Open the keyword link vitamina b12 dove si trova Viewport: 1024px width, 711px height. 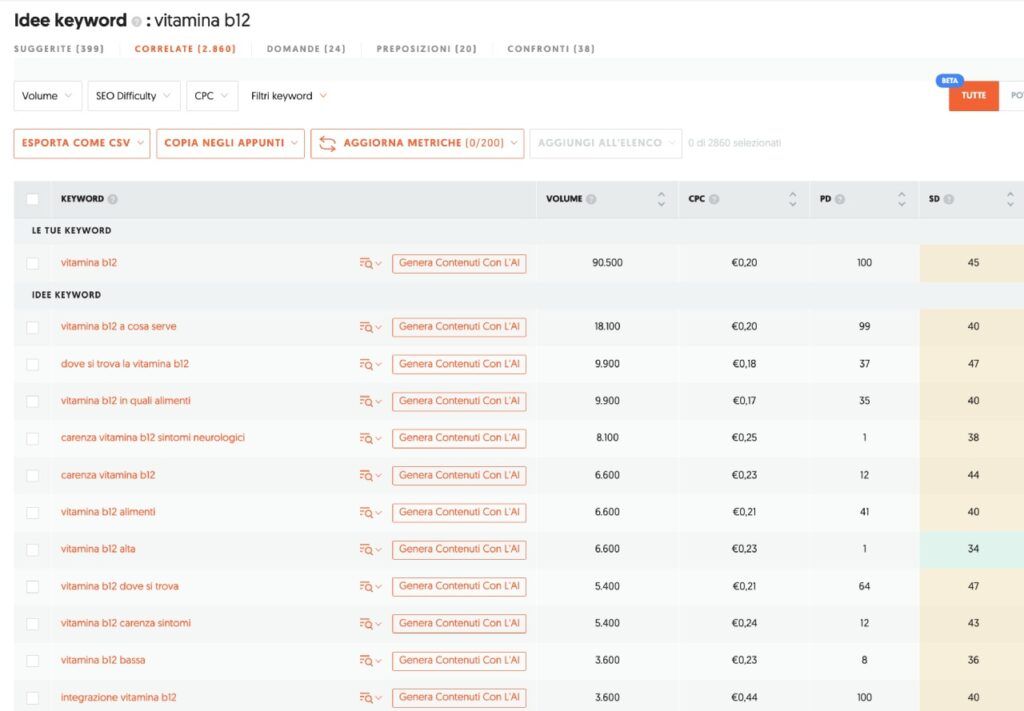[120, 586]
